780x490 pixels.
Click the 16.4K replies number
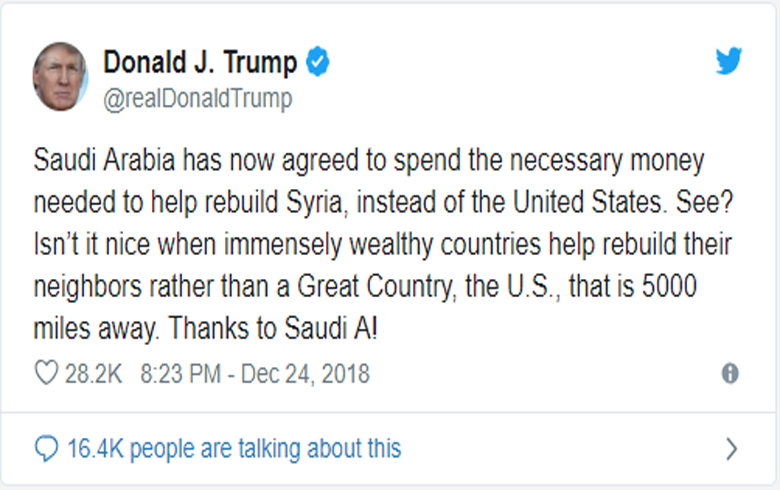click(x=95, y=448)
